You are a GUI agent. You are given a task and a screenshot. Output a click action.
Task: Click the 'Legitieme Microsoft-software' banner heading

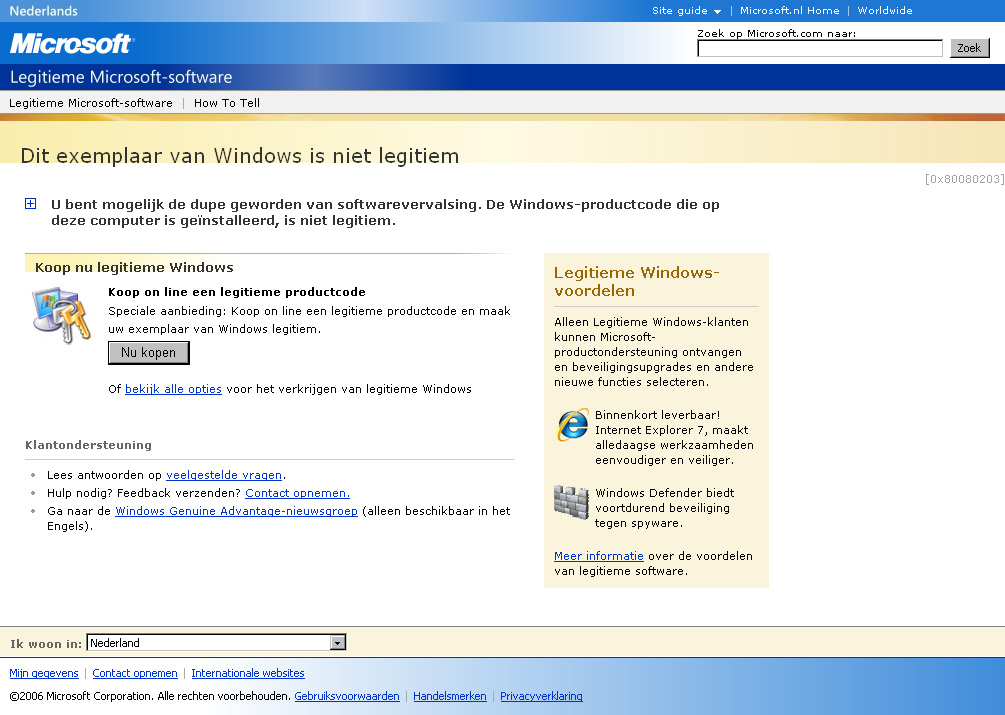pyautogui.click(x=121, y=77)
